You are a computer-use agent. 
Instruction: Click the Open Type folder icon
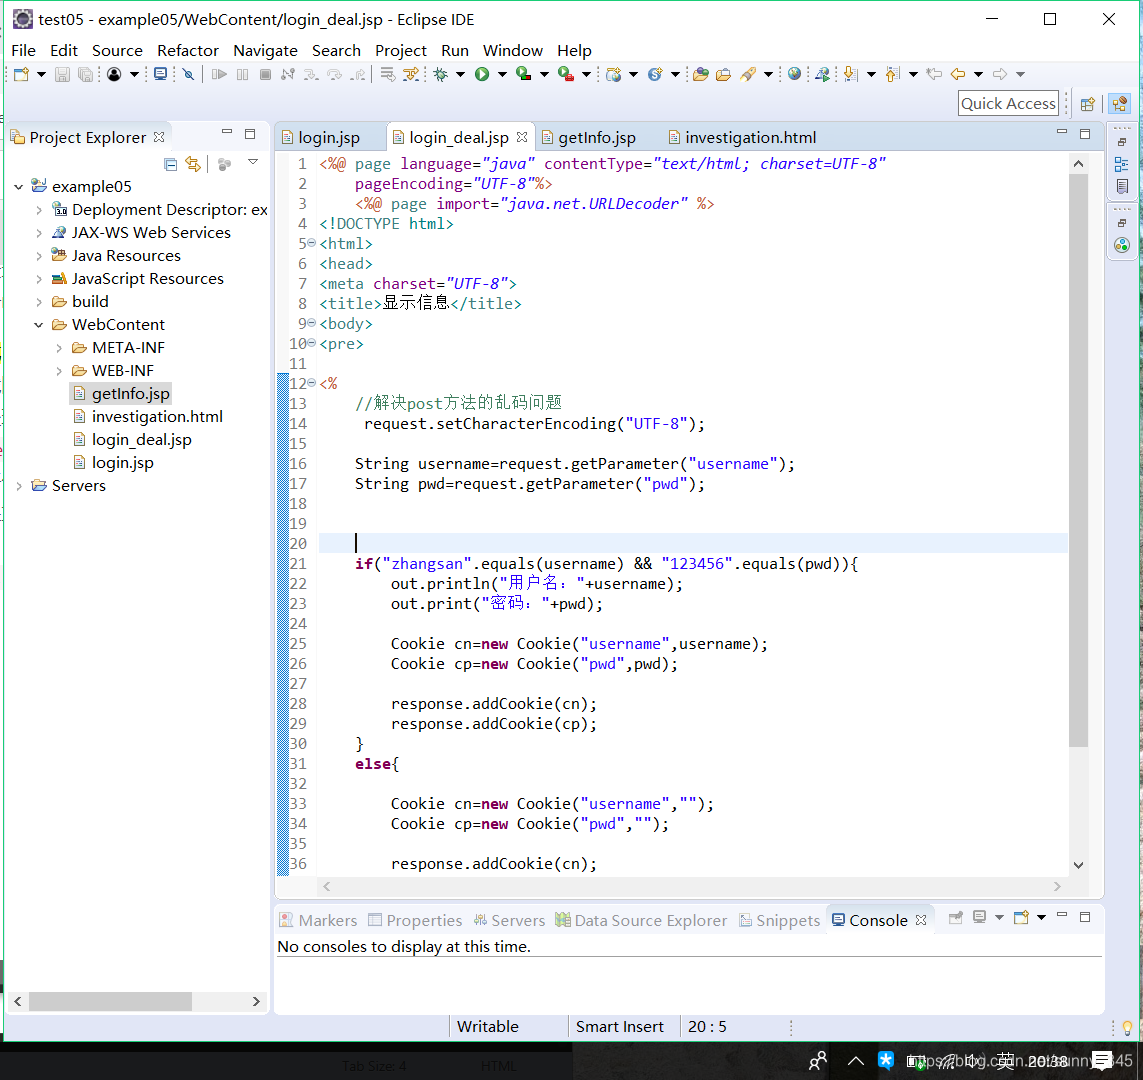tap(701, 74)
